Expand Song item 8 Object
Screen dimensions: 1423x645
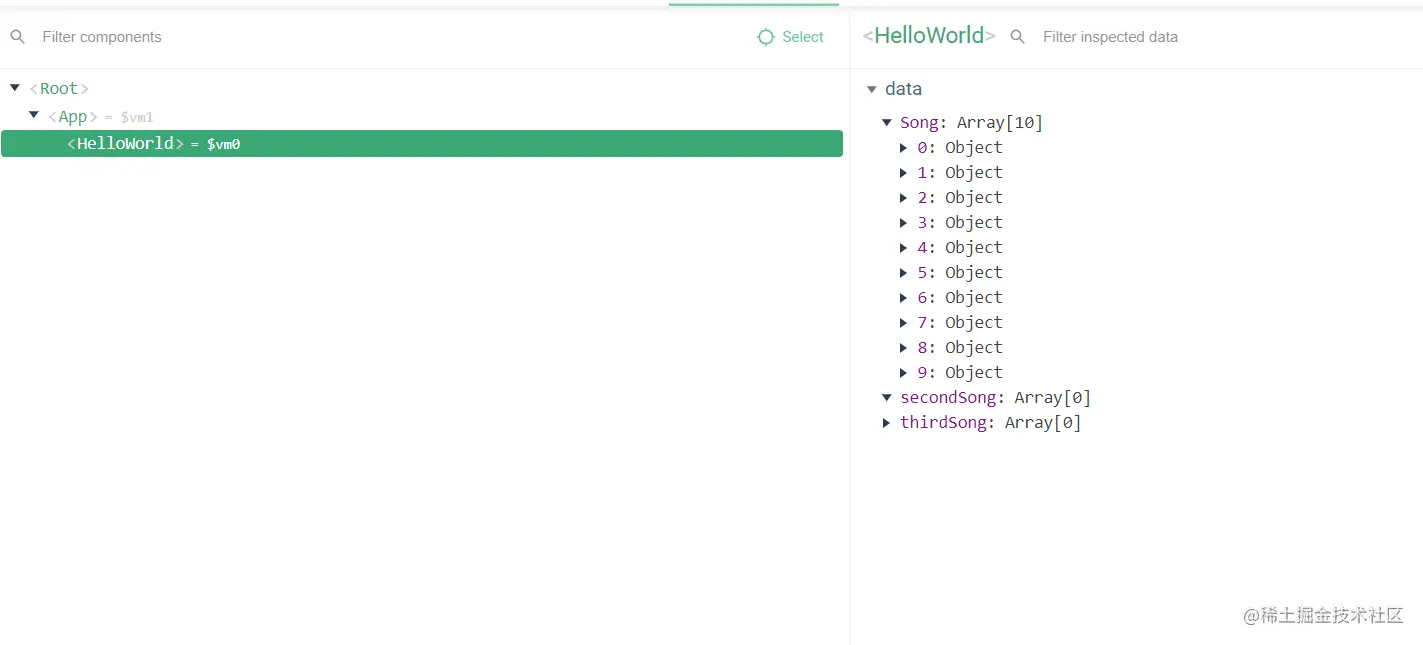pyautogui.click(x=904, y=348)
